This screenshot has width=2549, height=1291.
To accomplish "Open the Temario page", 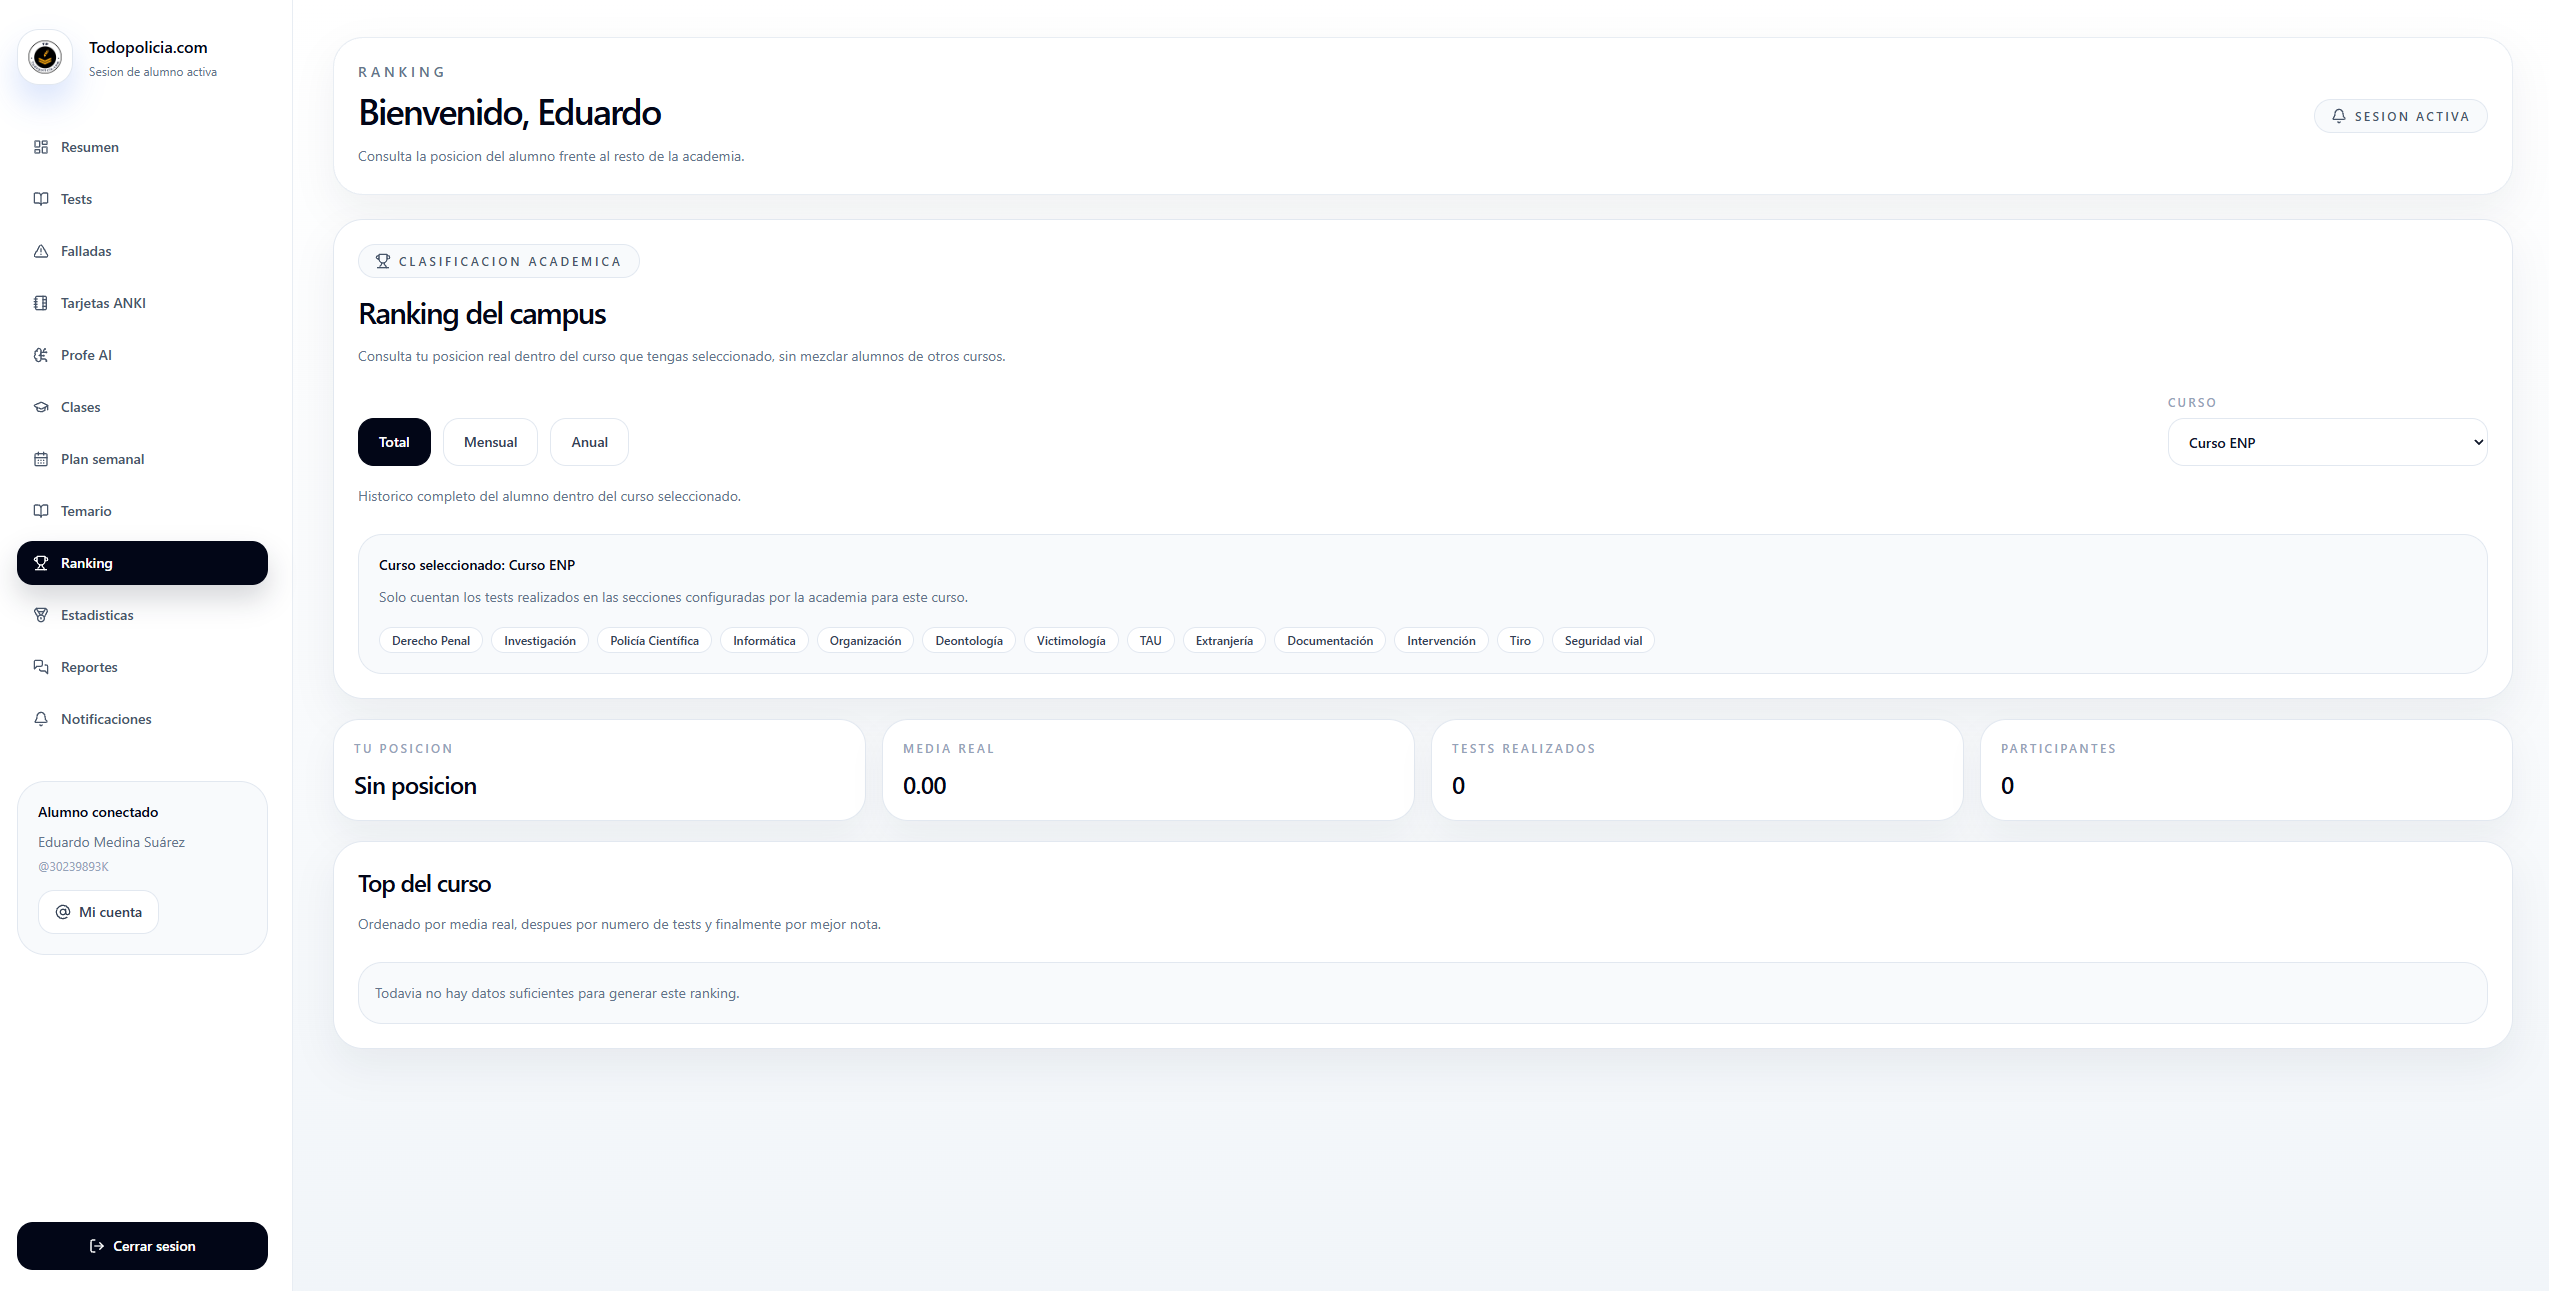I will click(x=142, y=511).
